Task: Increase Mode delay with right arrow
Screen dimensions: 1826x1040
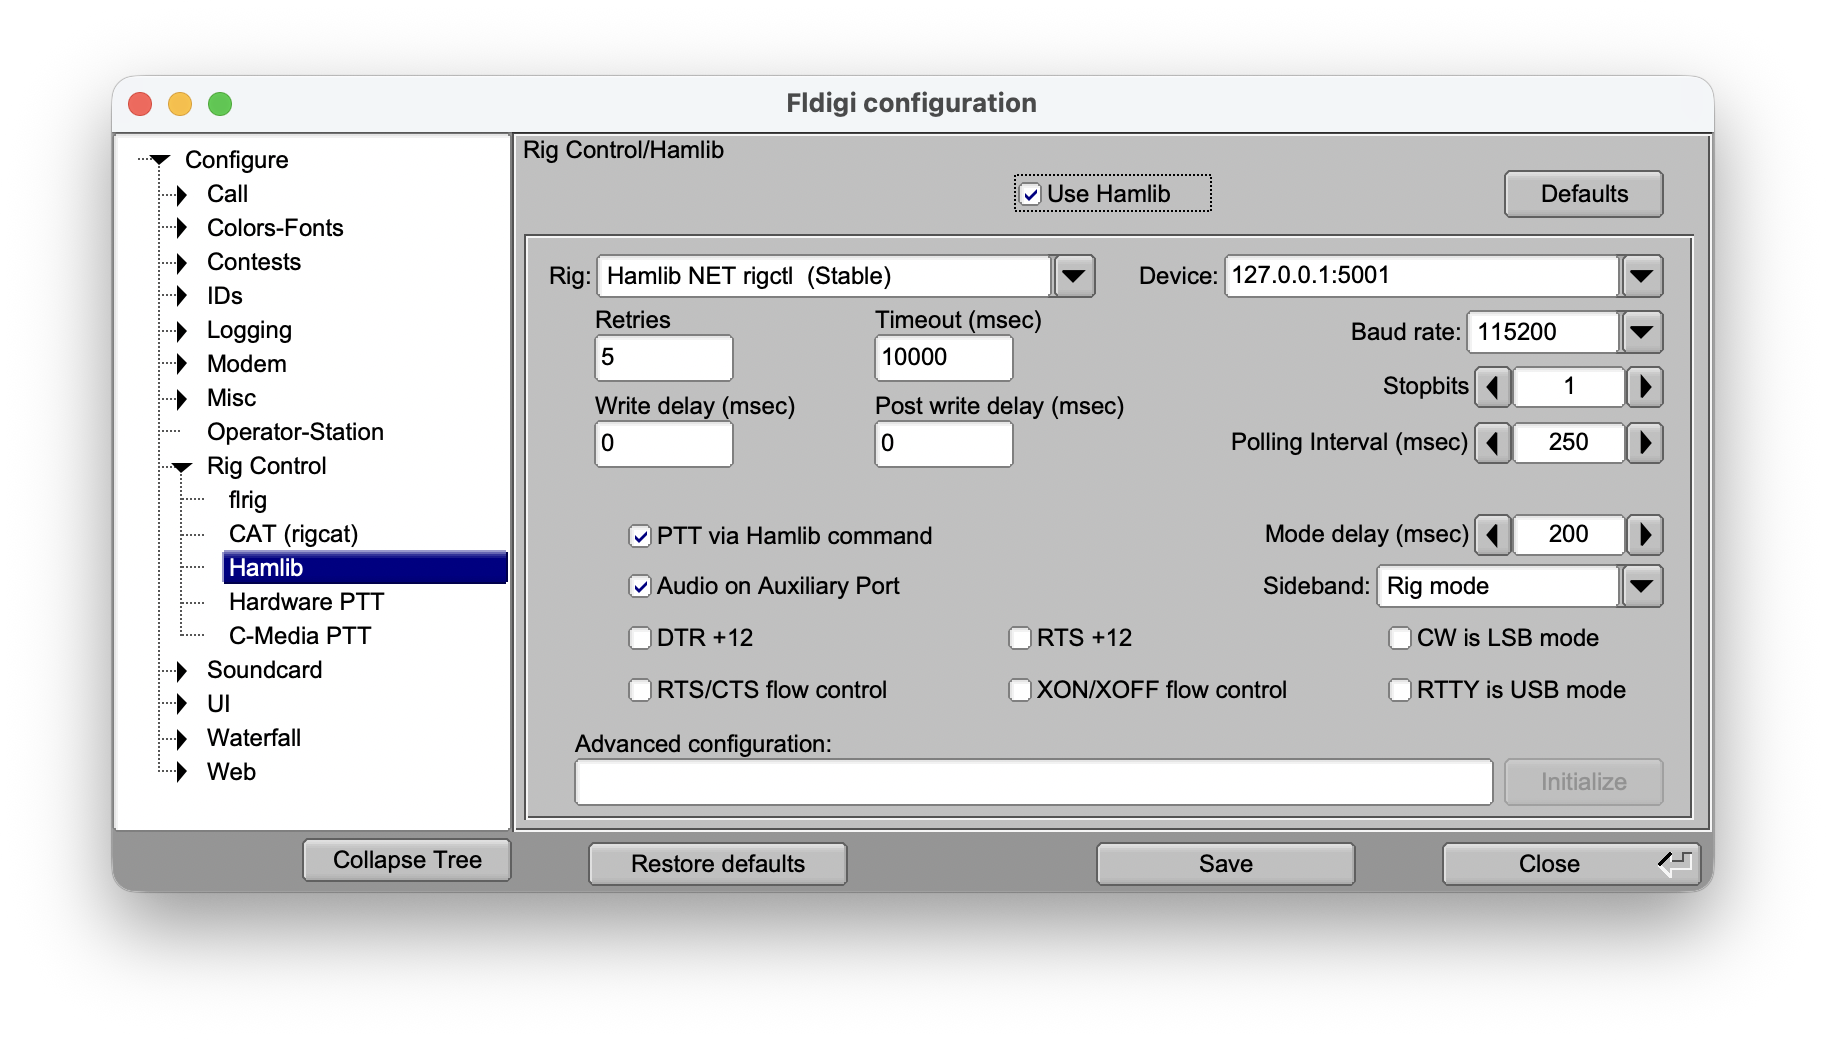Action: tap(1644, 535)
